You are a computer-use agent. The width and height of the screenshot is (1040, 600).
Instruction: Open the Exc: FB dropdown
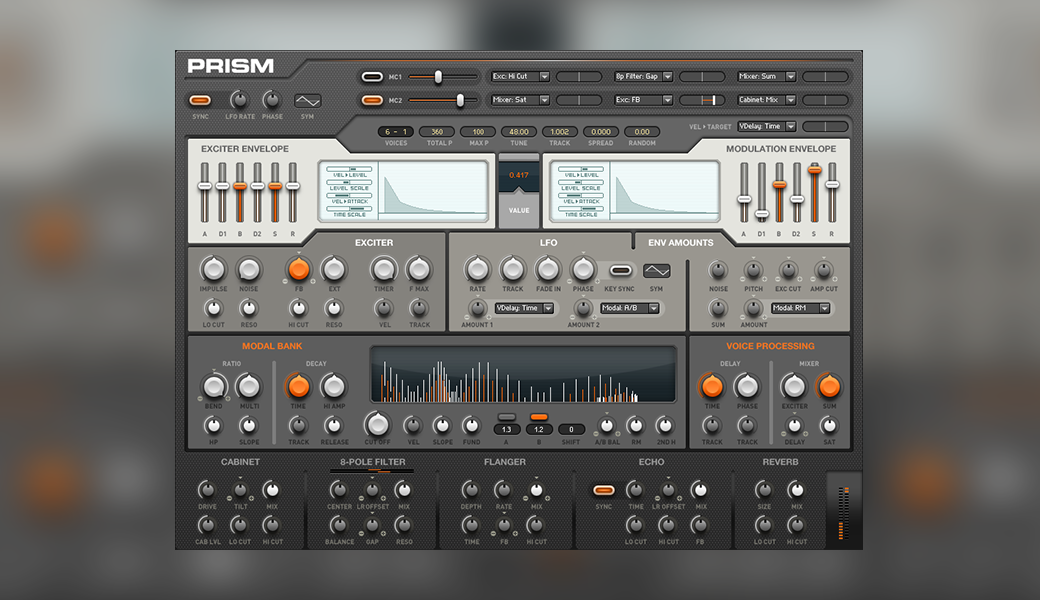(x=643, y=100)
